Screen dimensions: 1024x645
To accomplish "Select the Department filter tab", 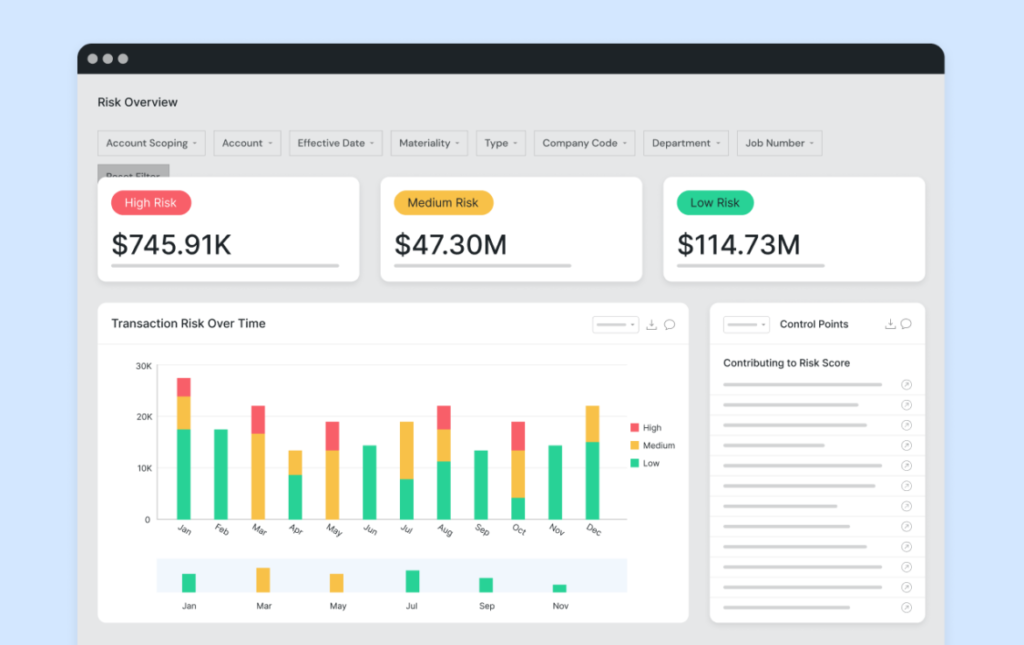I will point(686,143).
